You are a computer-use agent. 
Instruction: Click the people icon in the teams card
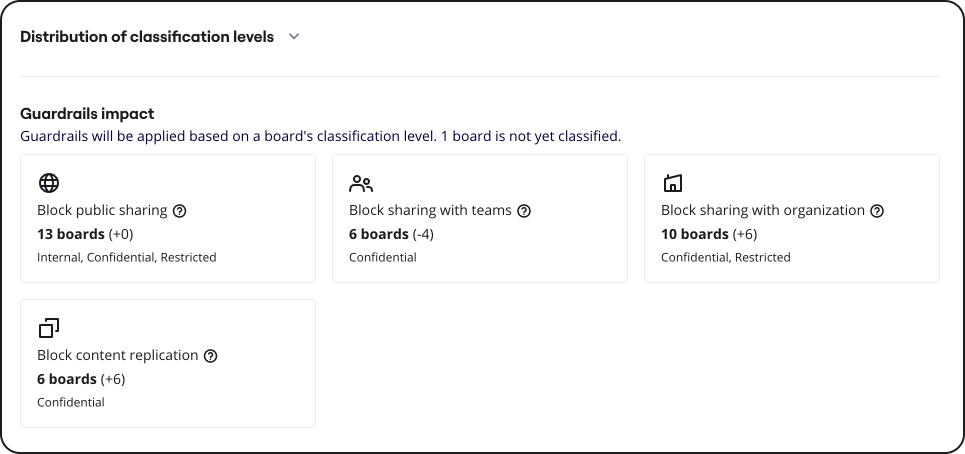point(361,183)
